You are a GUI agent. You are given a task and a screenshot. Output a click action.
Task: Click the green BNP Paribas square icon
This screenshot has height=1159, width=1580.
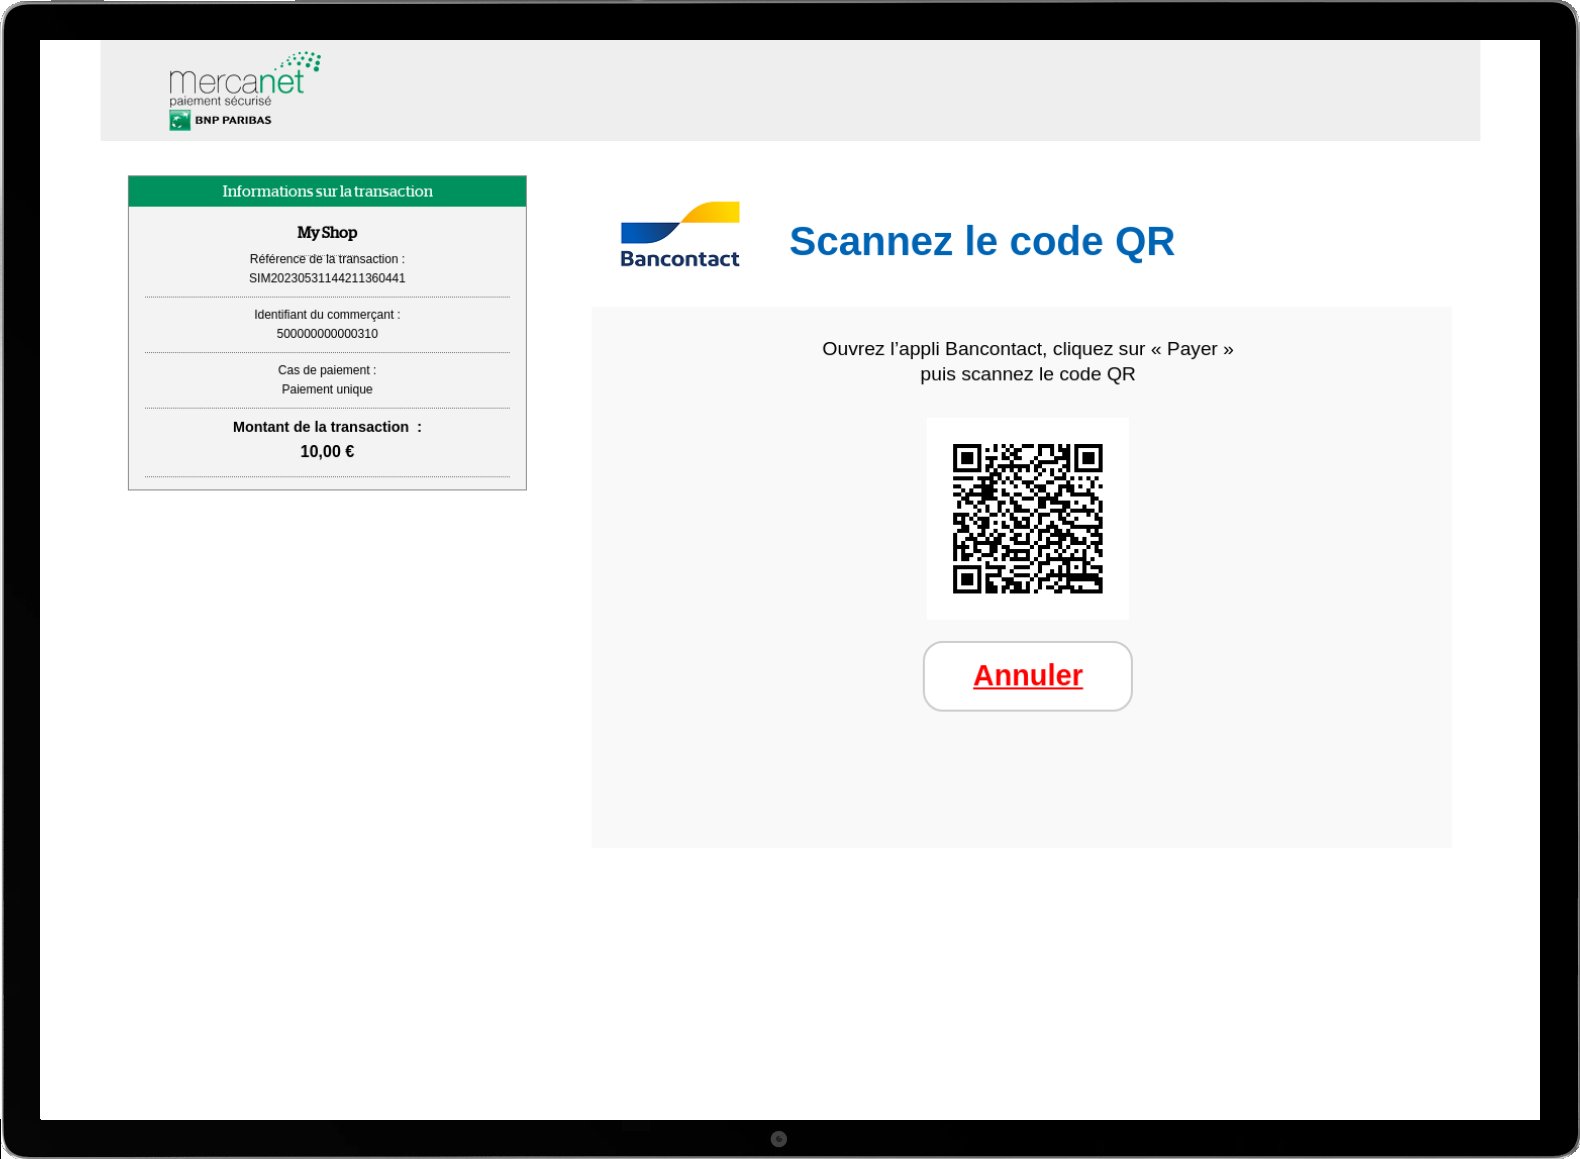180,120
